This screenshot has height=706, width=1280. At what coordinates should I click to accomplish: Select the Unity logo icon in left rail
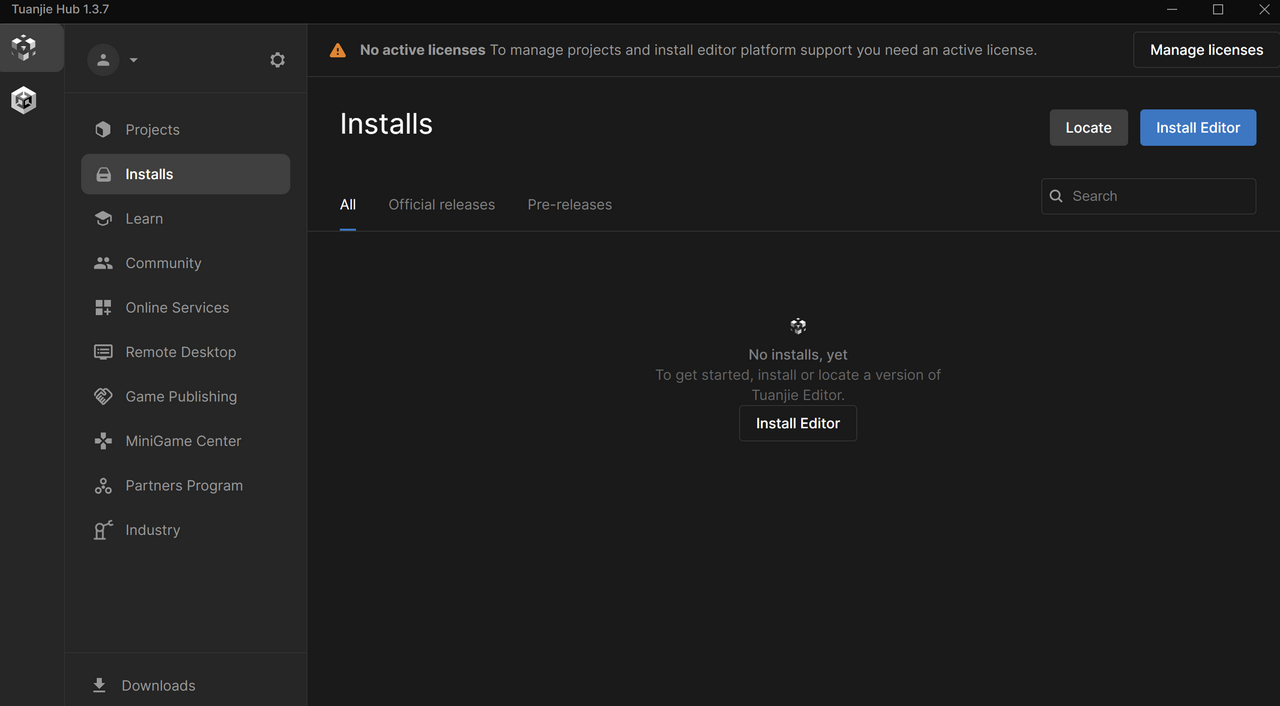coord(24,100)
